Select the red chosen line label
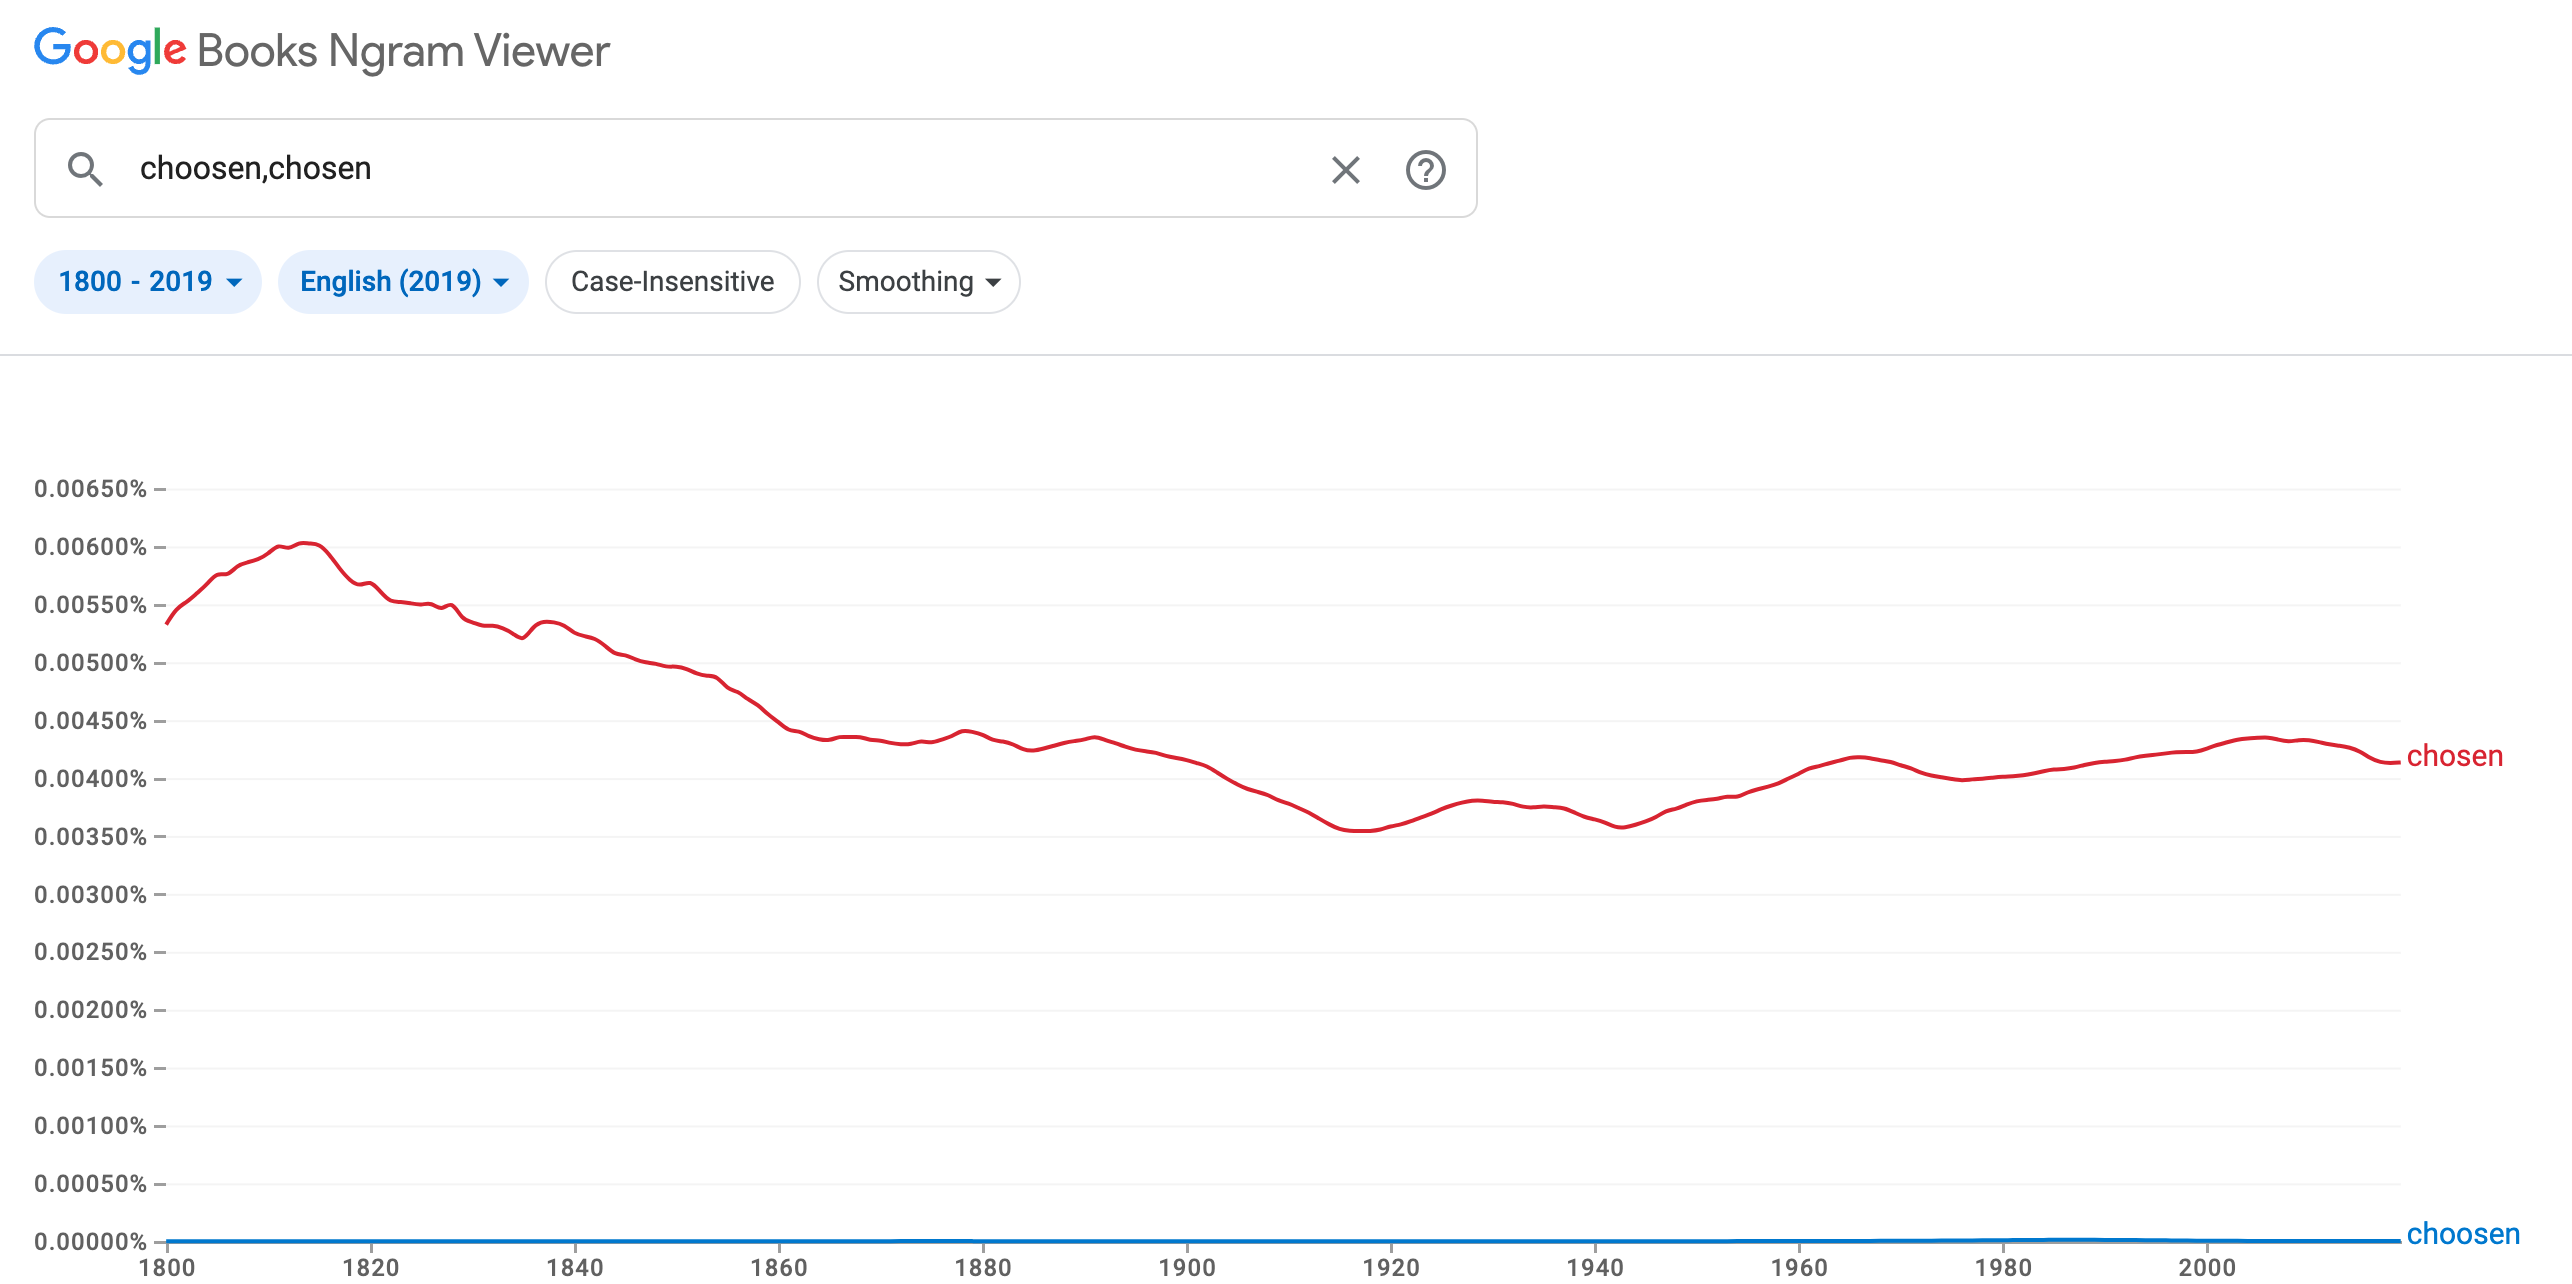 (2455, 756)
